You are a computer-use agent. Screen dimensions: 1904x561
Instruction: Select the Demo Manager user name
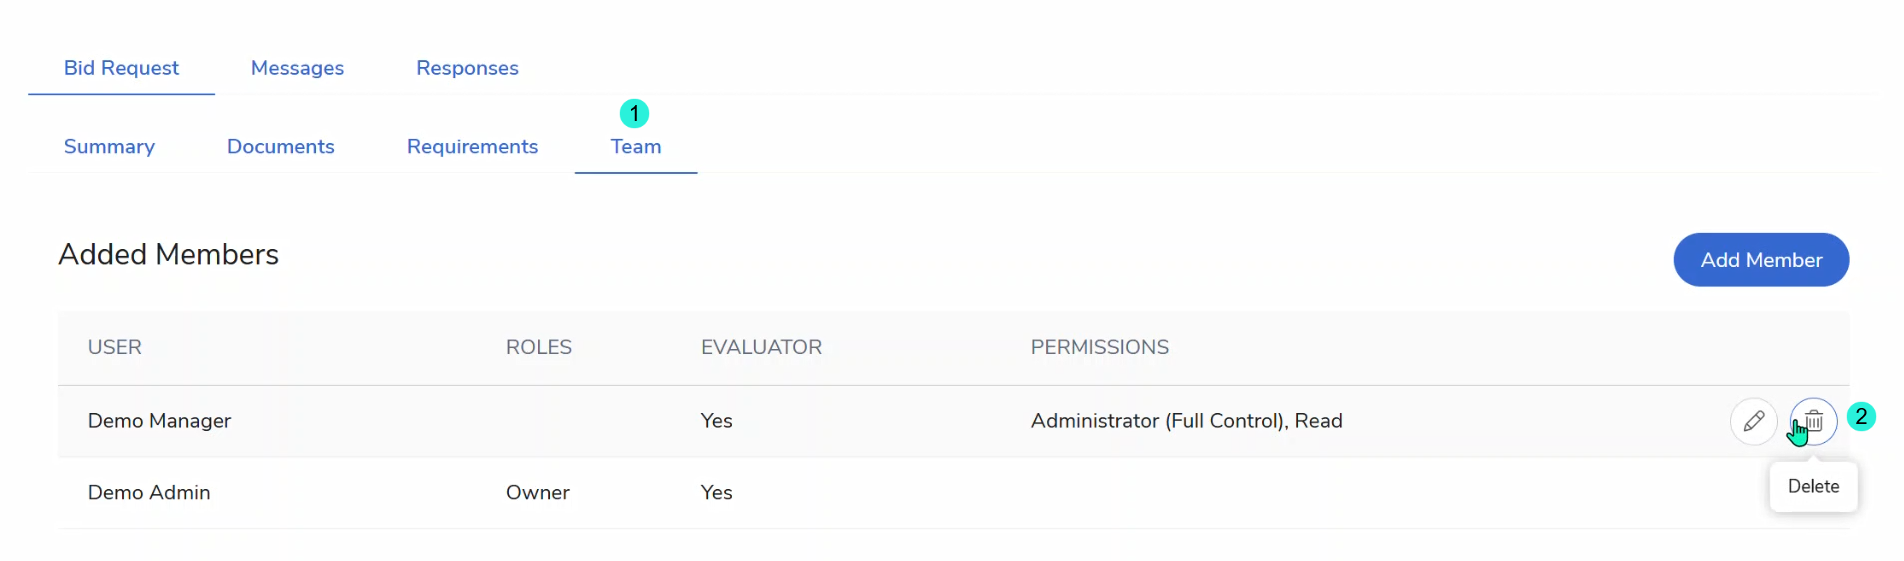coord(159,421)
